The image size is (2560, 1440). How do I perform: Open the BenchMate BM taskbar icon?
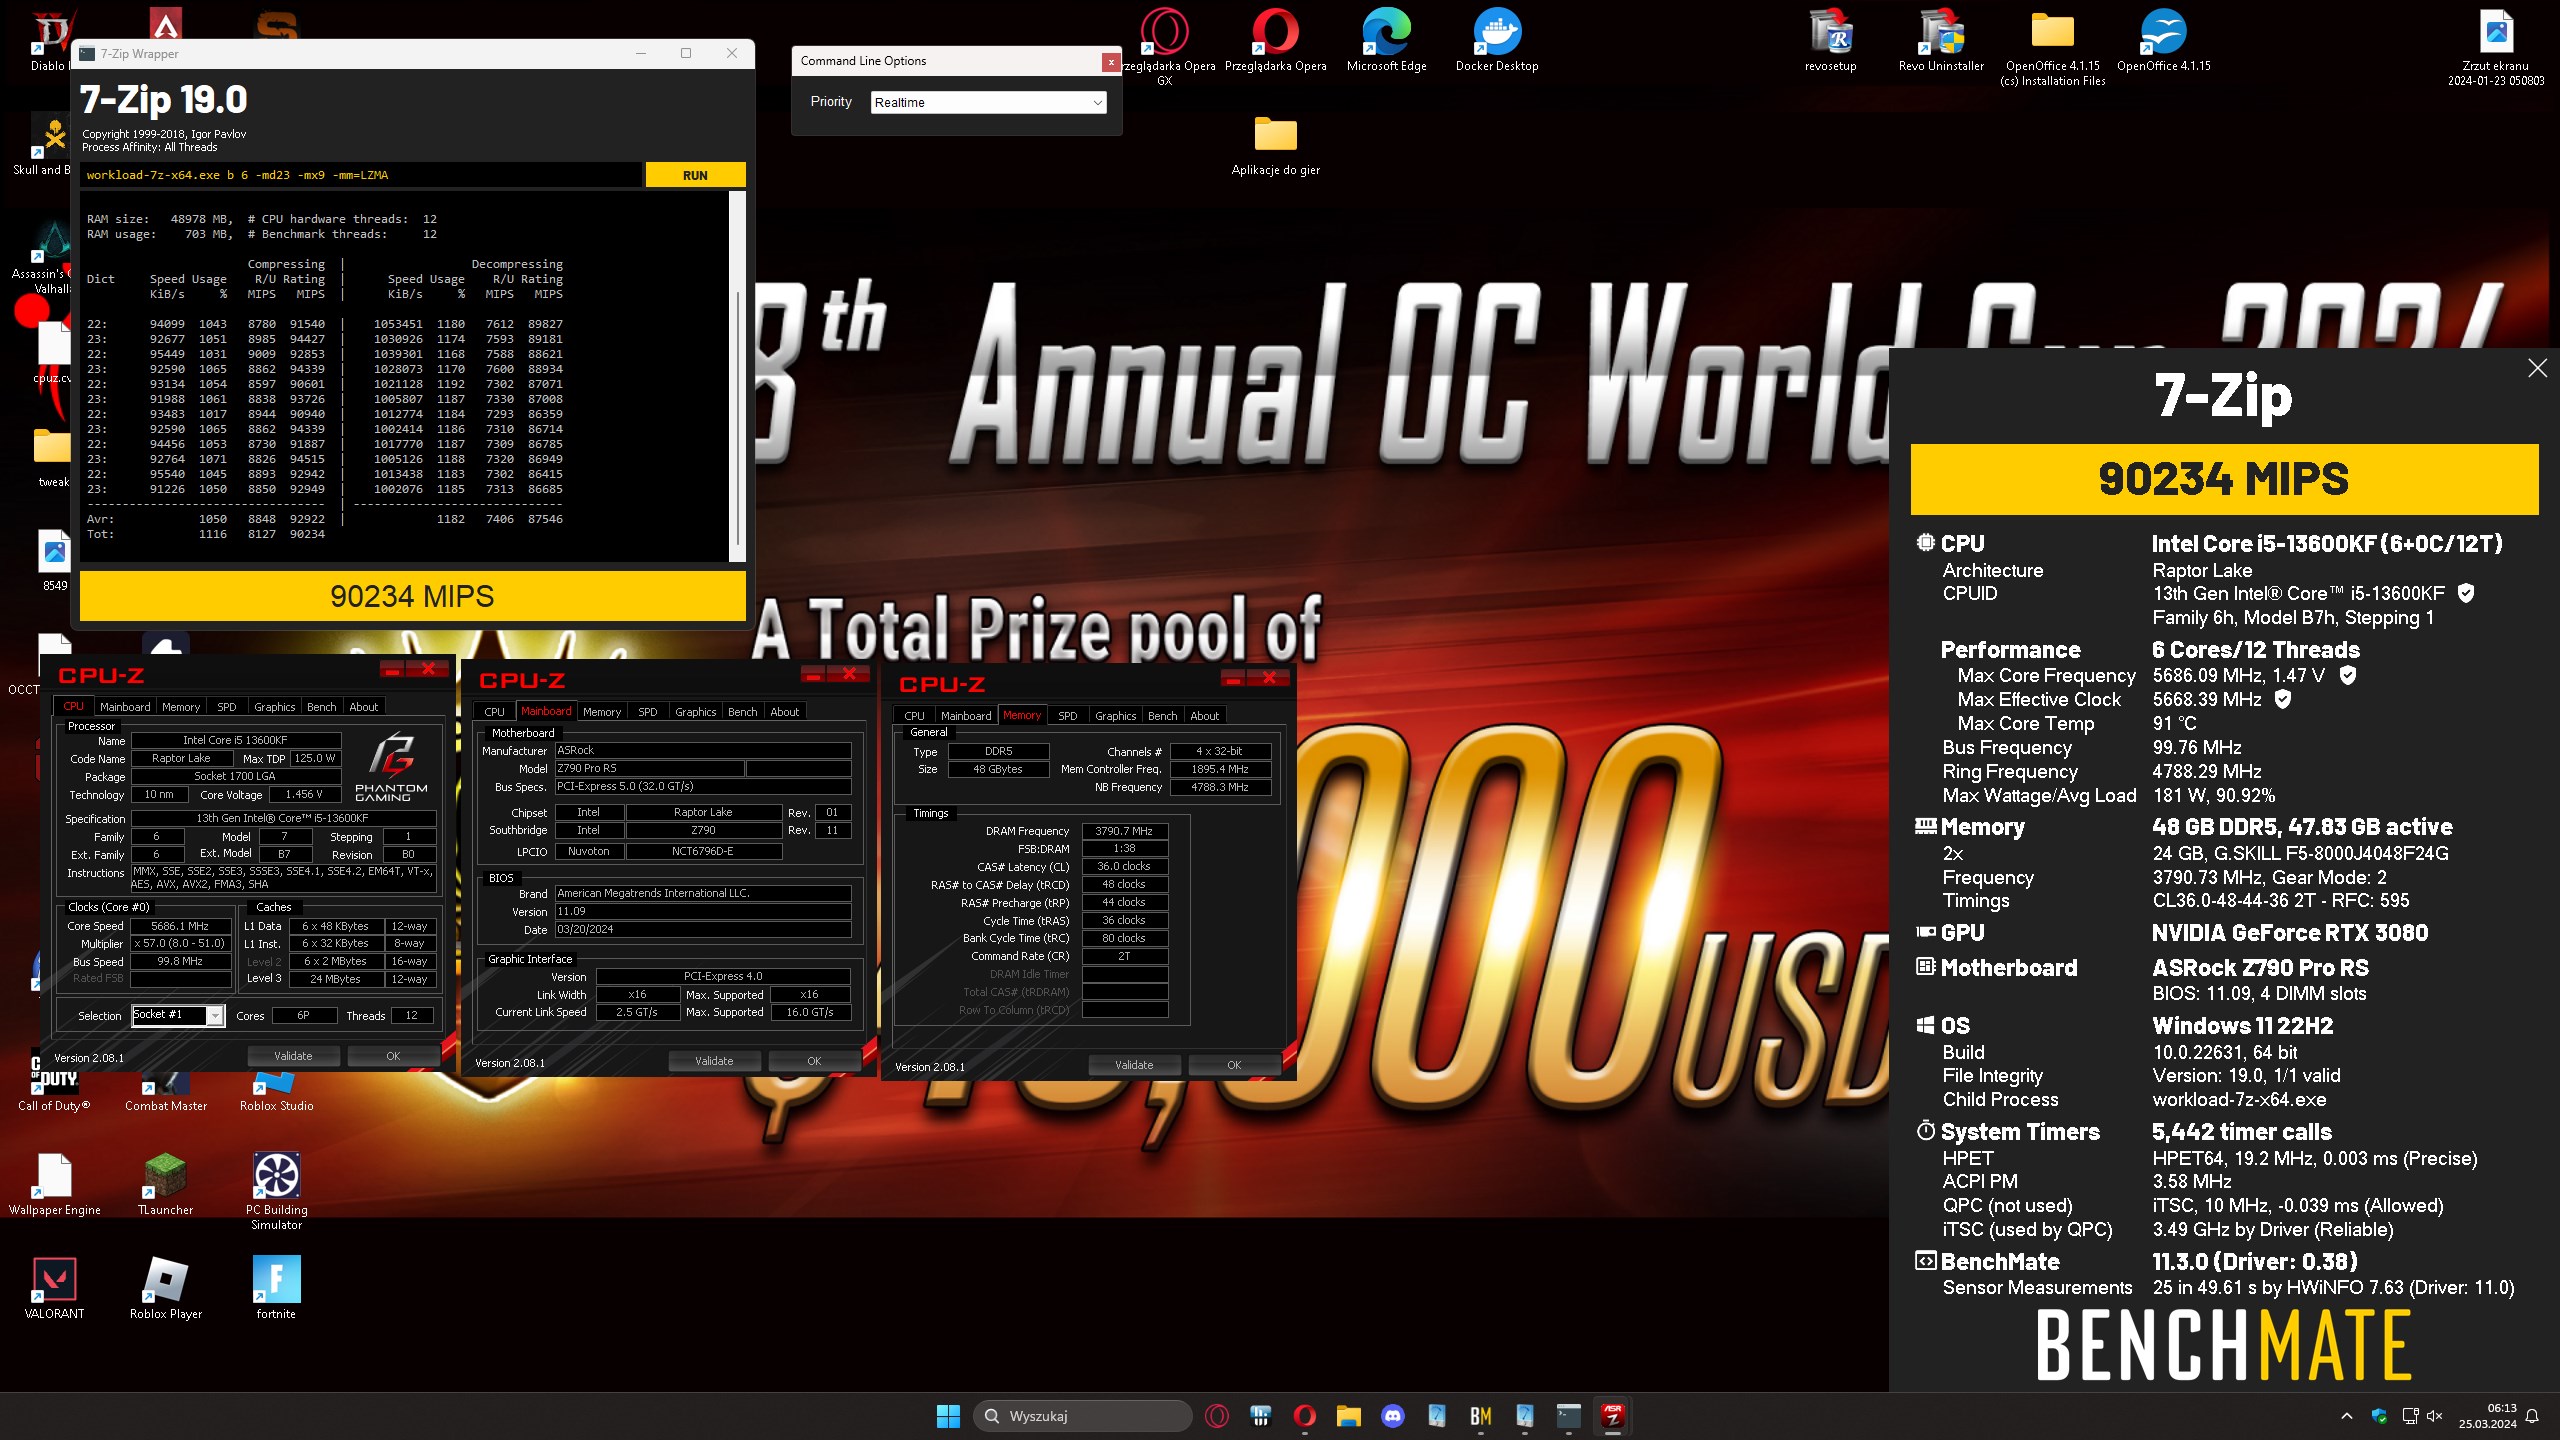click(1481, 1416)
